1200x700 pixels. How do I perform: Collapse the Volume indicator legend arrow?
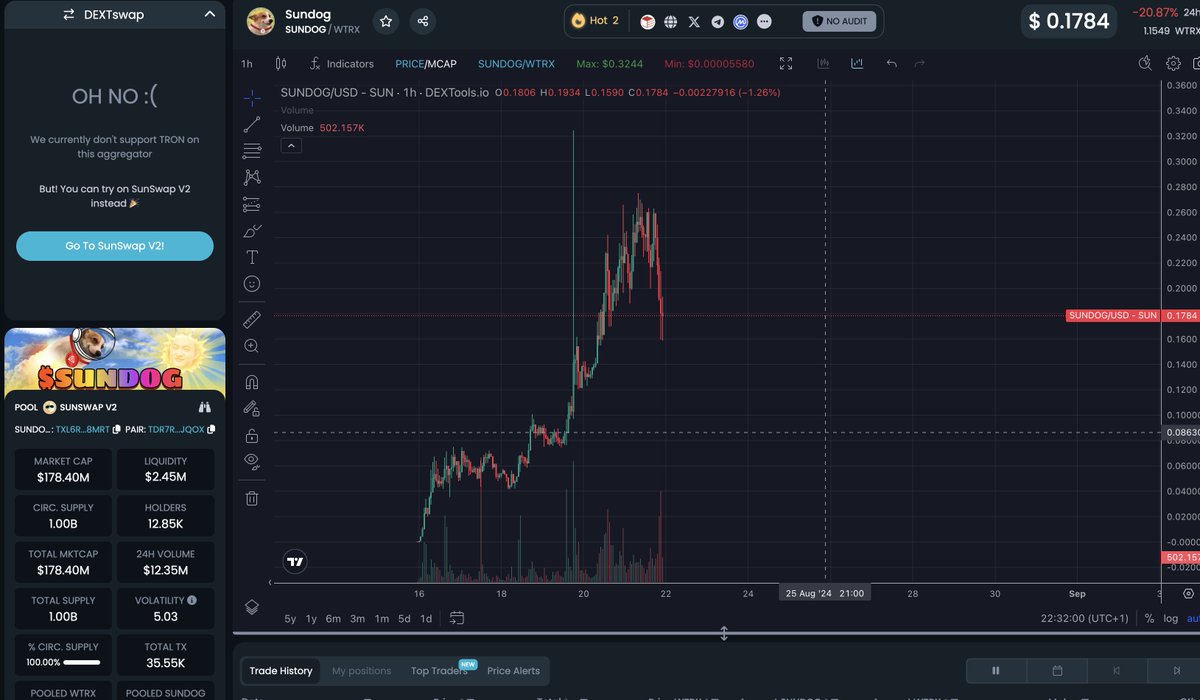click(290, 145)
